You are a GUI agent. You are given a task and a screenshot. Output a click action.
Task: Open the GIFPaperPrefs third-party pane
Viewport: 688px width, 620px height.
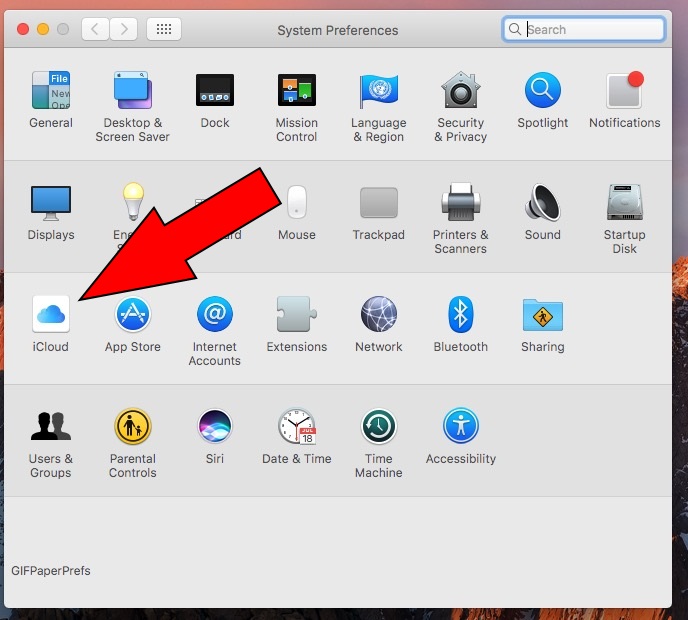[x=51, y=571]
